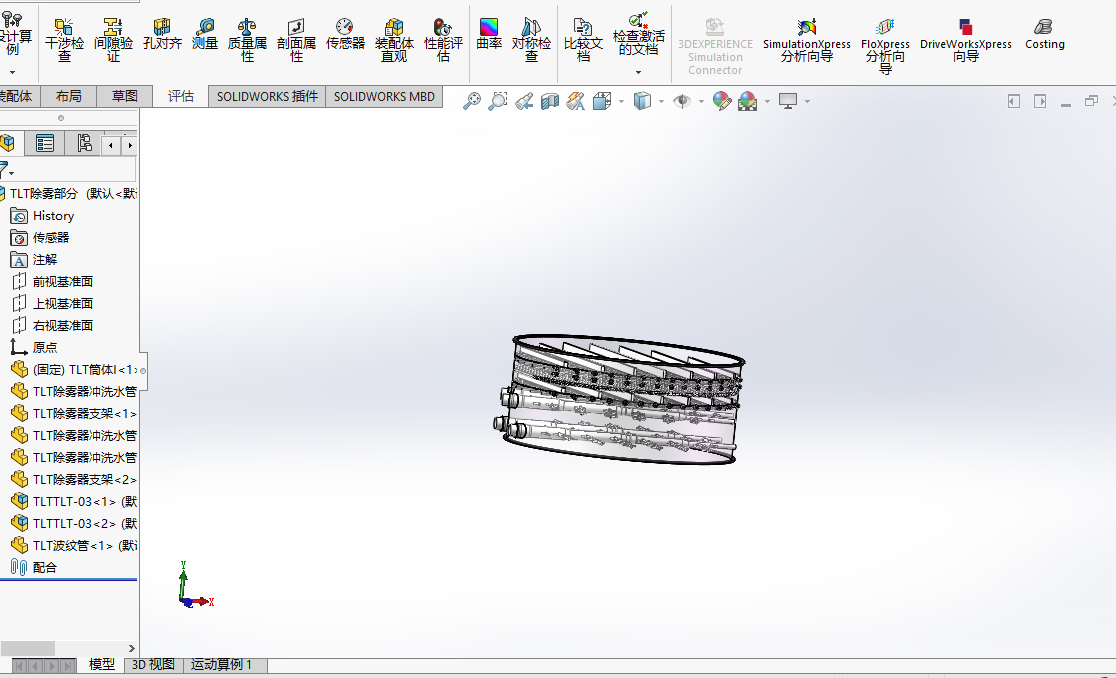
Task: Run Interference Detection (干涉检查)
Action: (64, 41)
